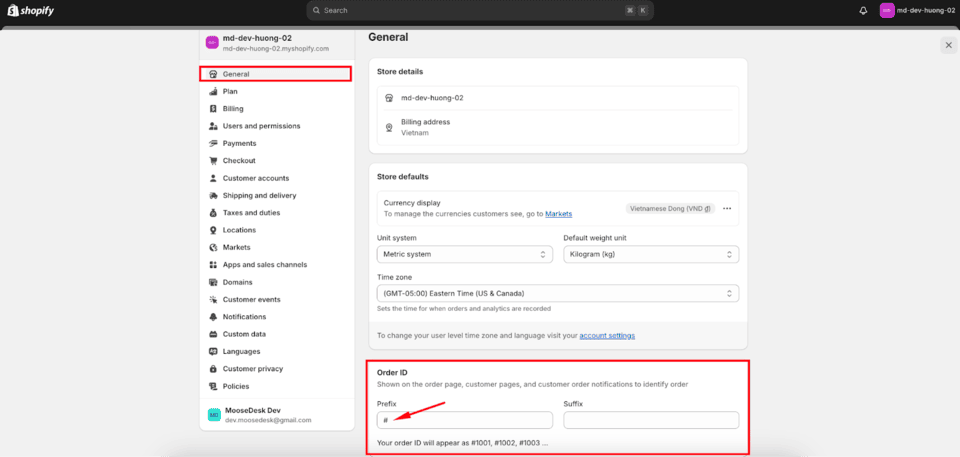Click the md-dev-huong-02 account avatar top right

887,10
